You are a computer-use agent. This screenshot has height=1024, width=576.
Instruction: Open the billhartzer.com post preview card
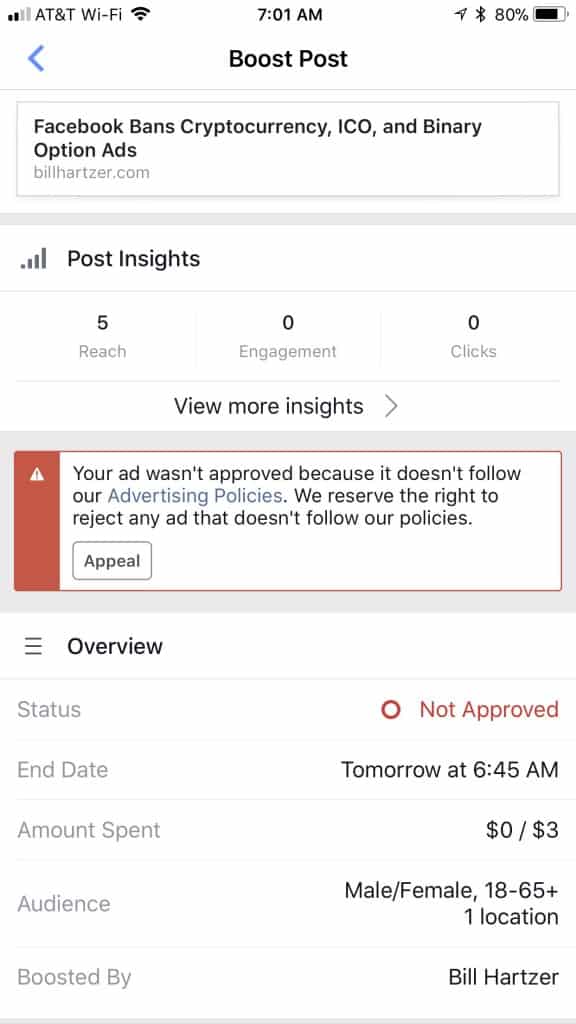(x=287, y=149)
